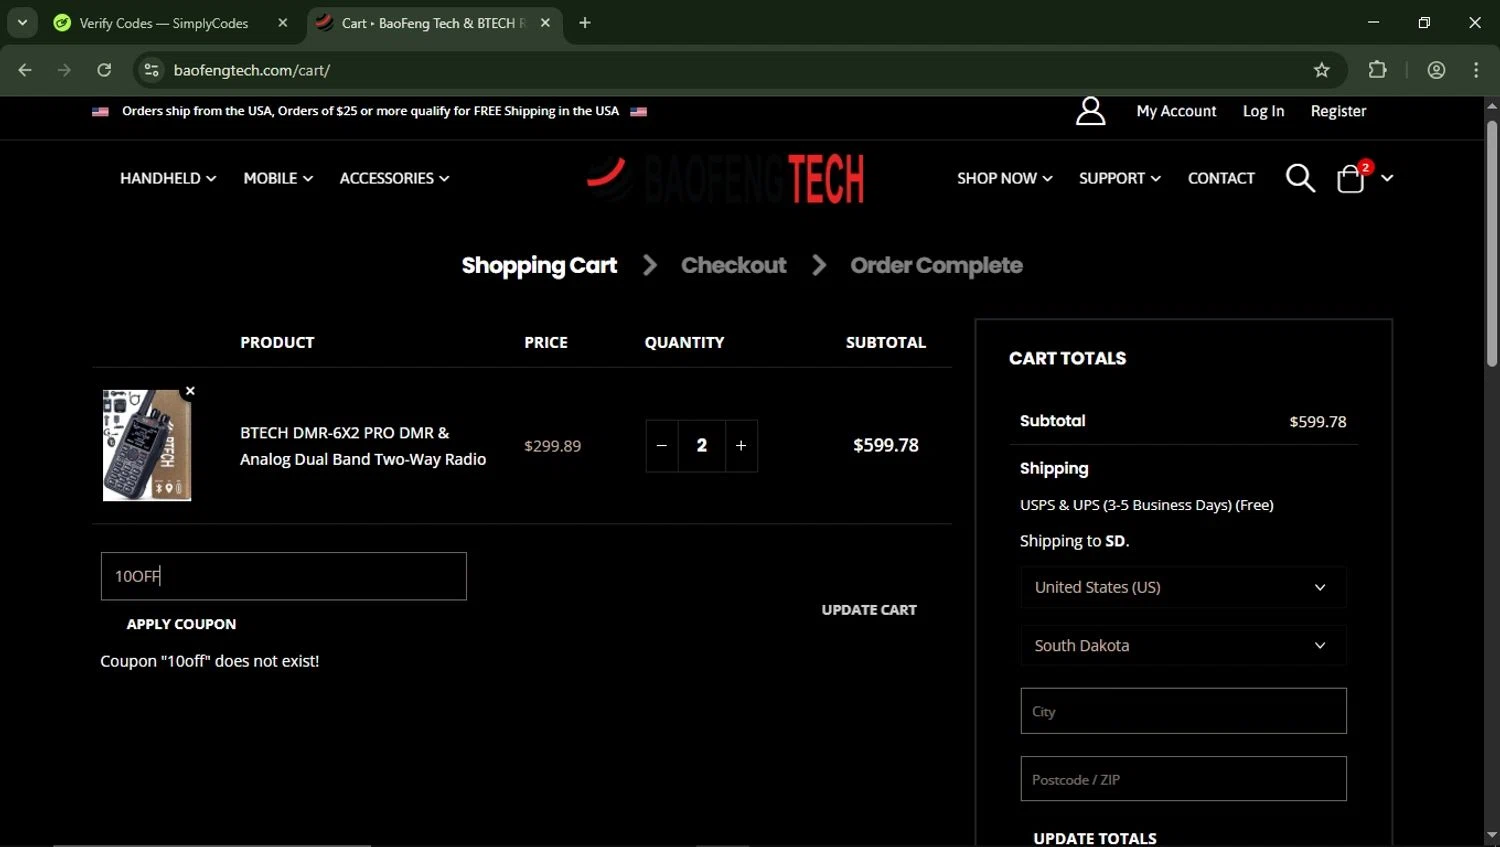Image resolution: width=1500 pixels, height=847 pixels.
Task: Open Chrome three-dot menu
Action: coord(1476,70)
